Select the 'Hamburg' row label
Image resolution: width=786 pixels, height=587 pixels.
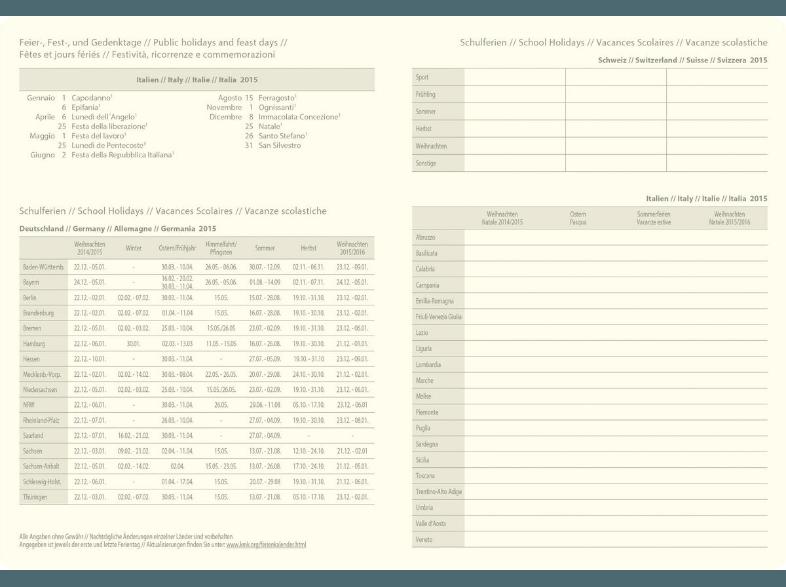(34, 344)
